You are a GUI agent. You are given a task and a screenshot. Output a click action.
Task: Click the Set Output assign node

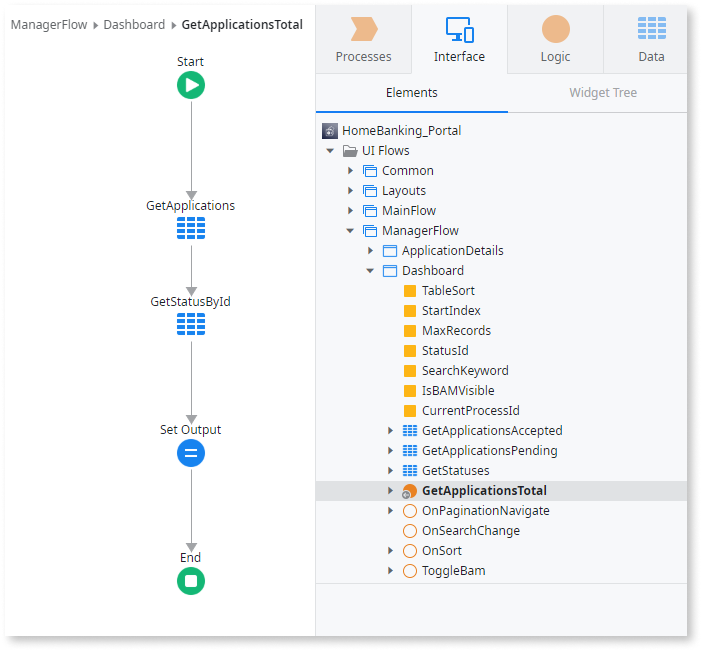(x=191, y=453)
